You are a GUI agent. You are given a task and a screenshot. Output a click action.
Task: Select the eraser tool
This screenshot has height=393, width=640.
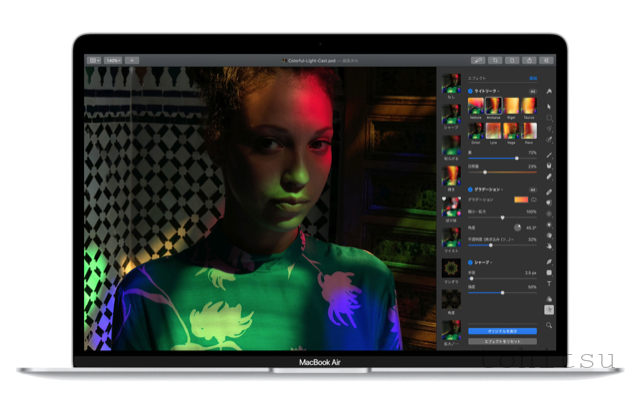tap(549, 177)
